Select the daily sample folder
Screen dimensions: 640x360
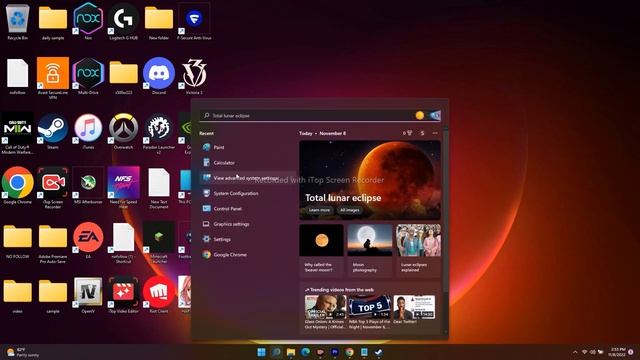[53, 22]
